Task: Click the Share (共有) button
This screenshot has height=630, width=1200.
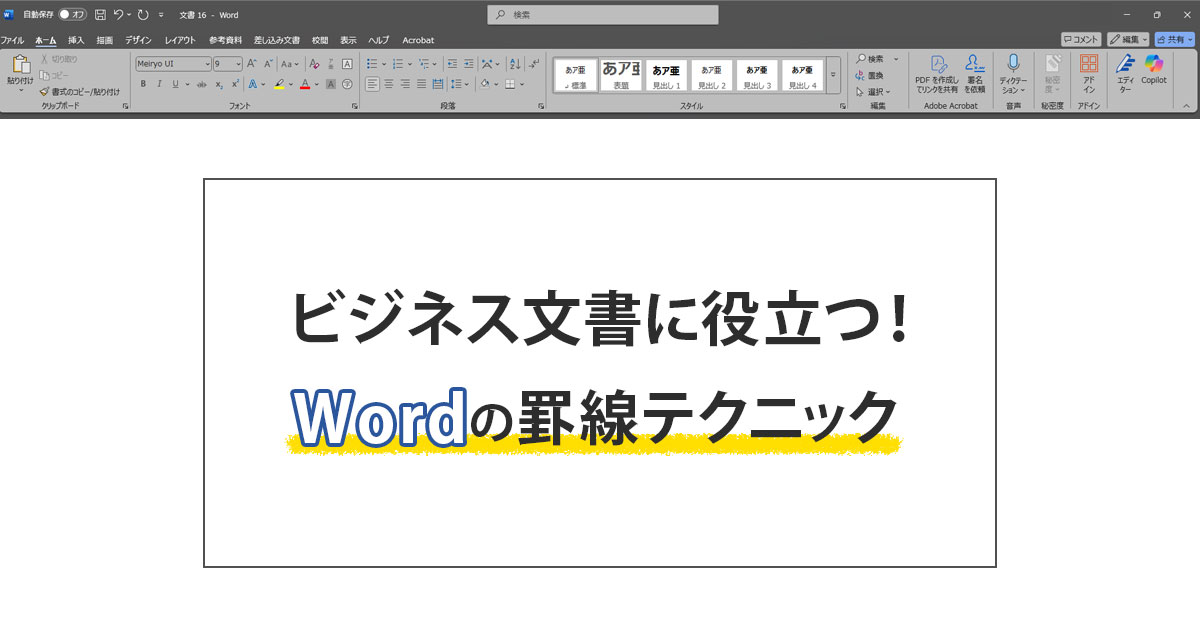Action: (1174, 39)
